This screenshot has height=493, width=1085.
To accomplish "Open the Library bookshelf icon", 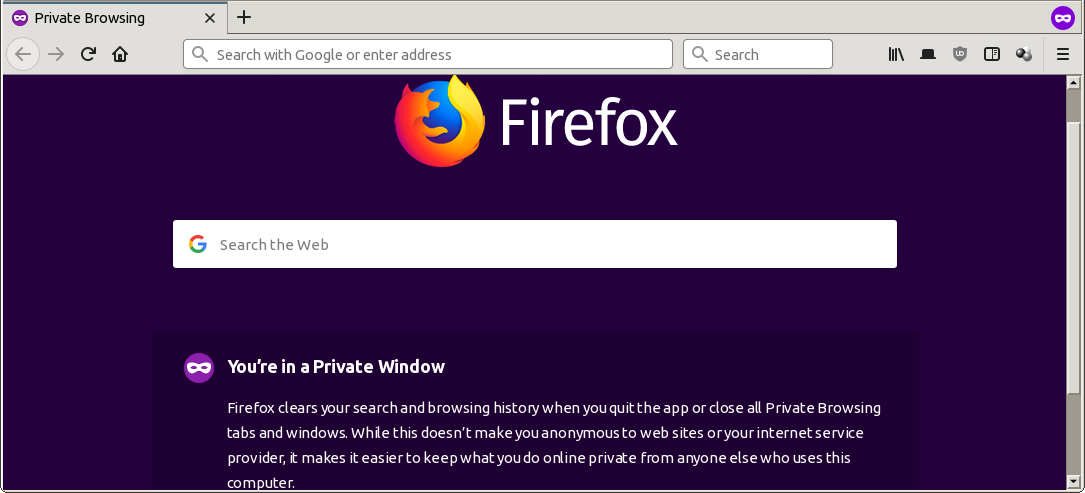I will tap(896, 55).
